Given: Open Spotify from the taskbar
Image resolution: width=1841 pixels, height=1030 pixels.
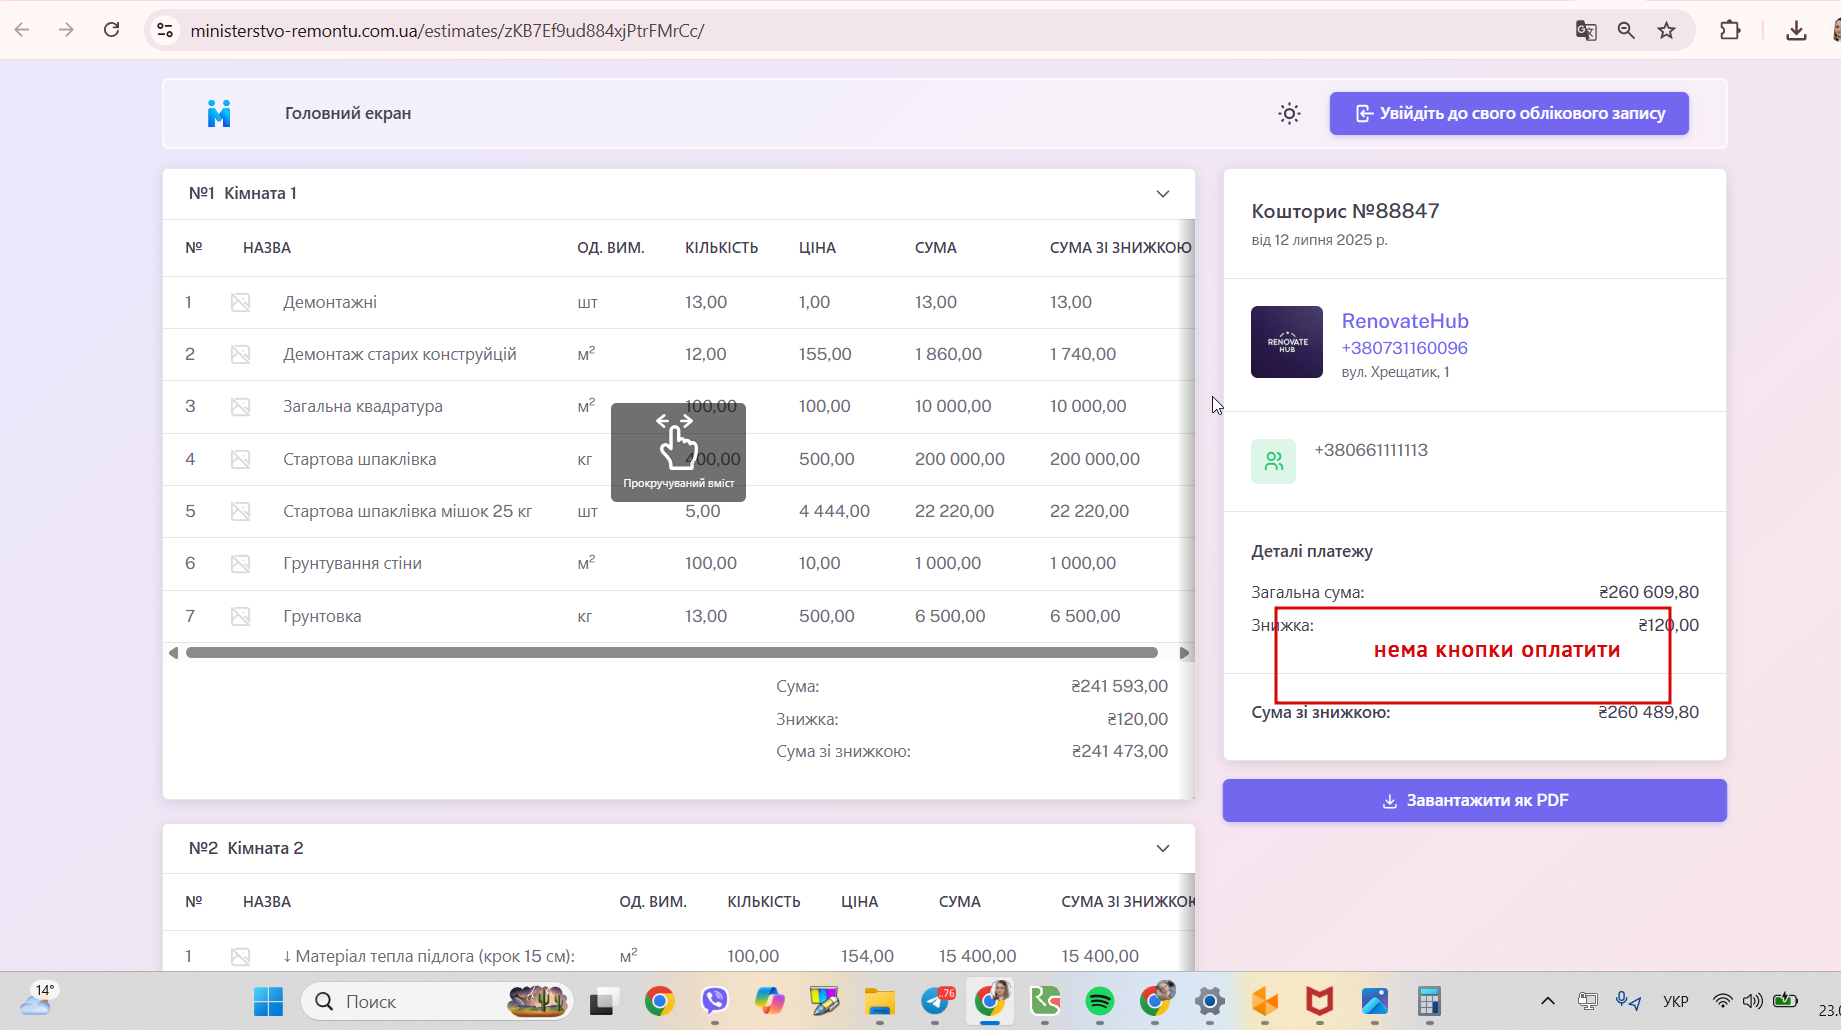Looking at the screenshot, I should click(1100, 1001).
